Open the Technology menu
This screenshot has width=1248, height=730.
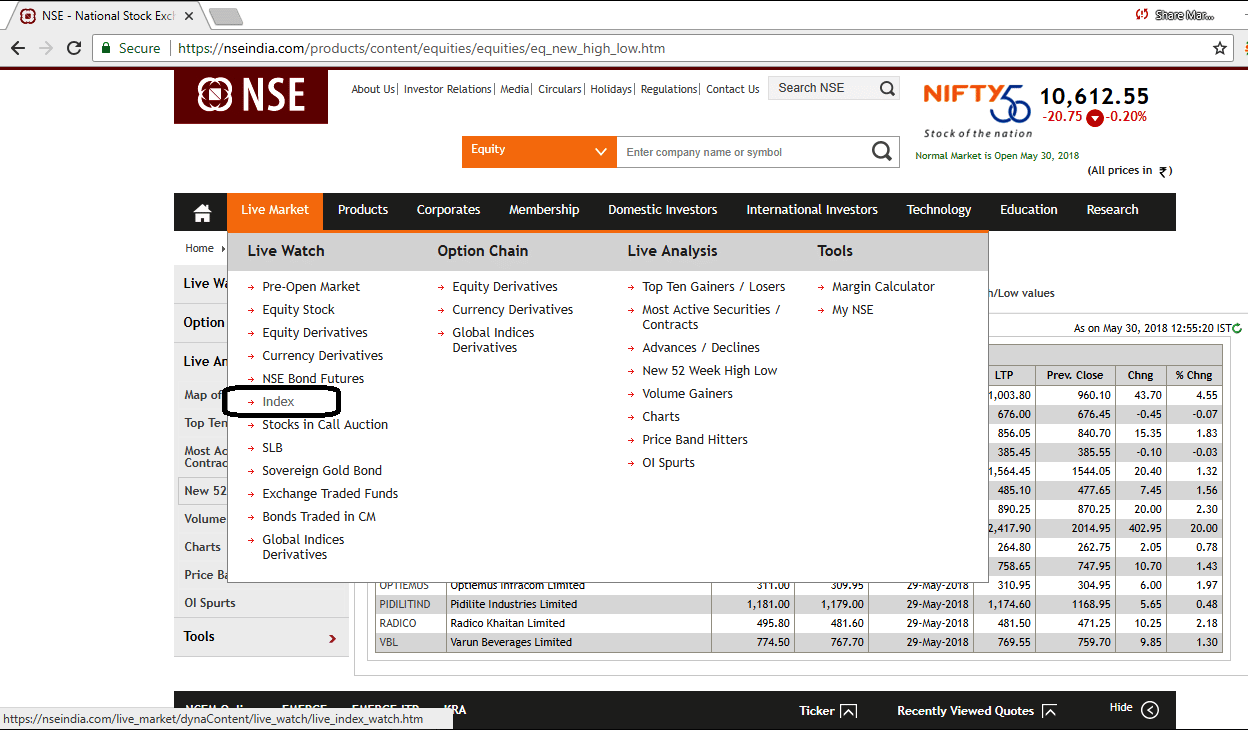click(x=939, y=210)
